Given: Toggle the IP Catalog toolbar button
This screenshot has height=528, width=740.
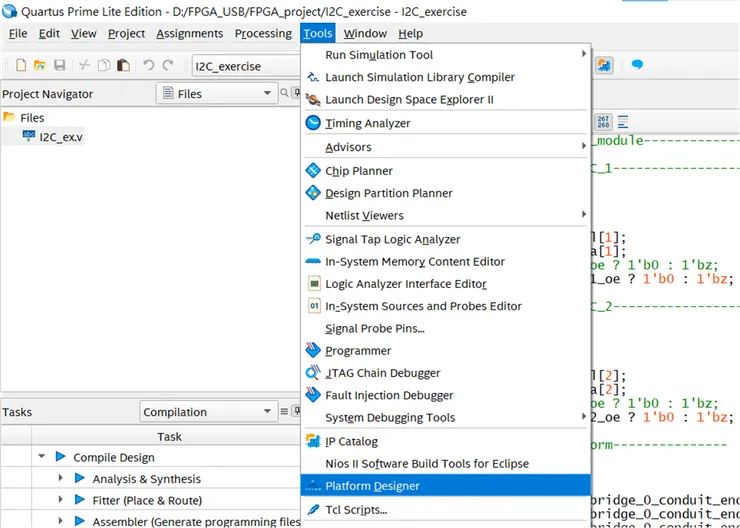Looking at the screenshot, I should point(604,65).
